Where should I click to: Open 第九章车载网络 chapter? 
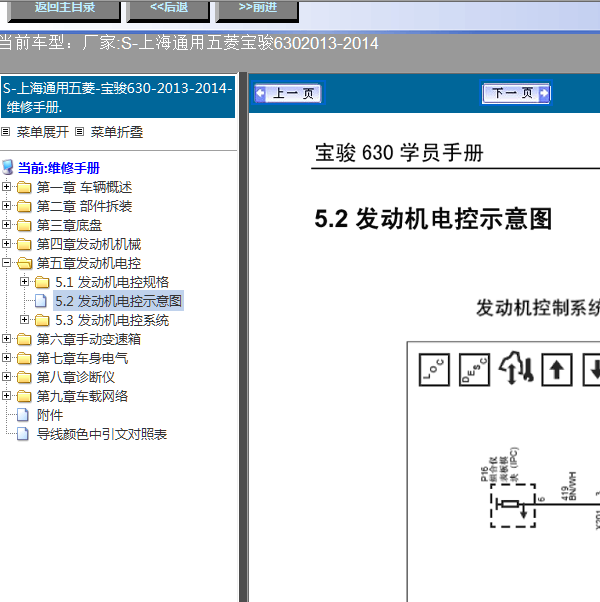[x=82, y=396]
